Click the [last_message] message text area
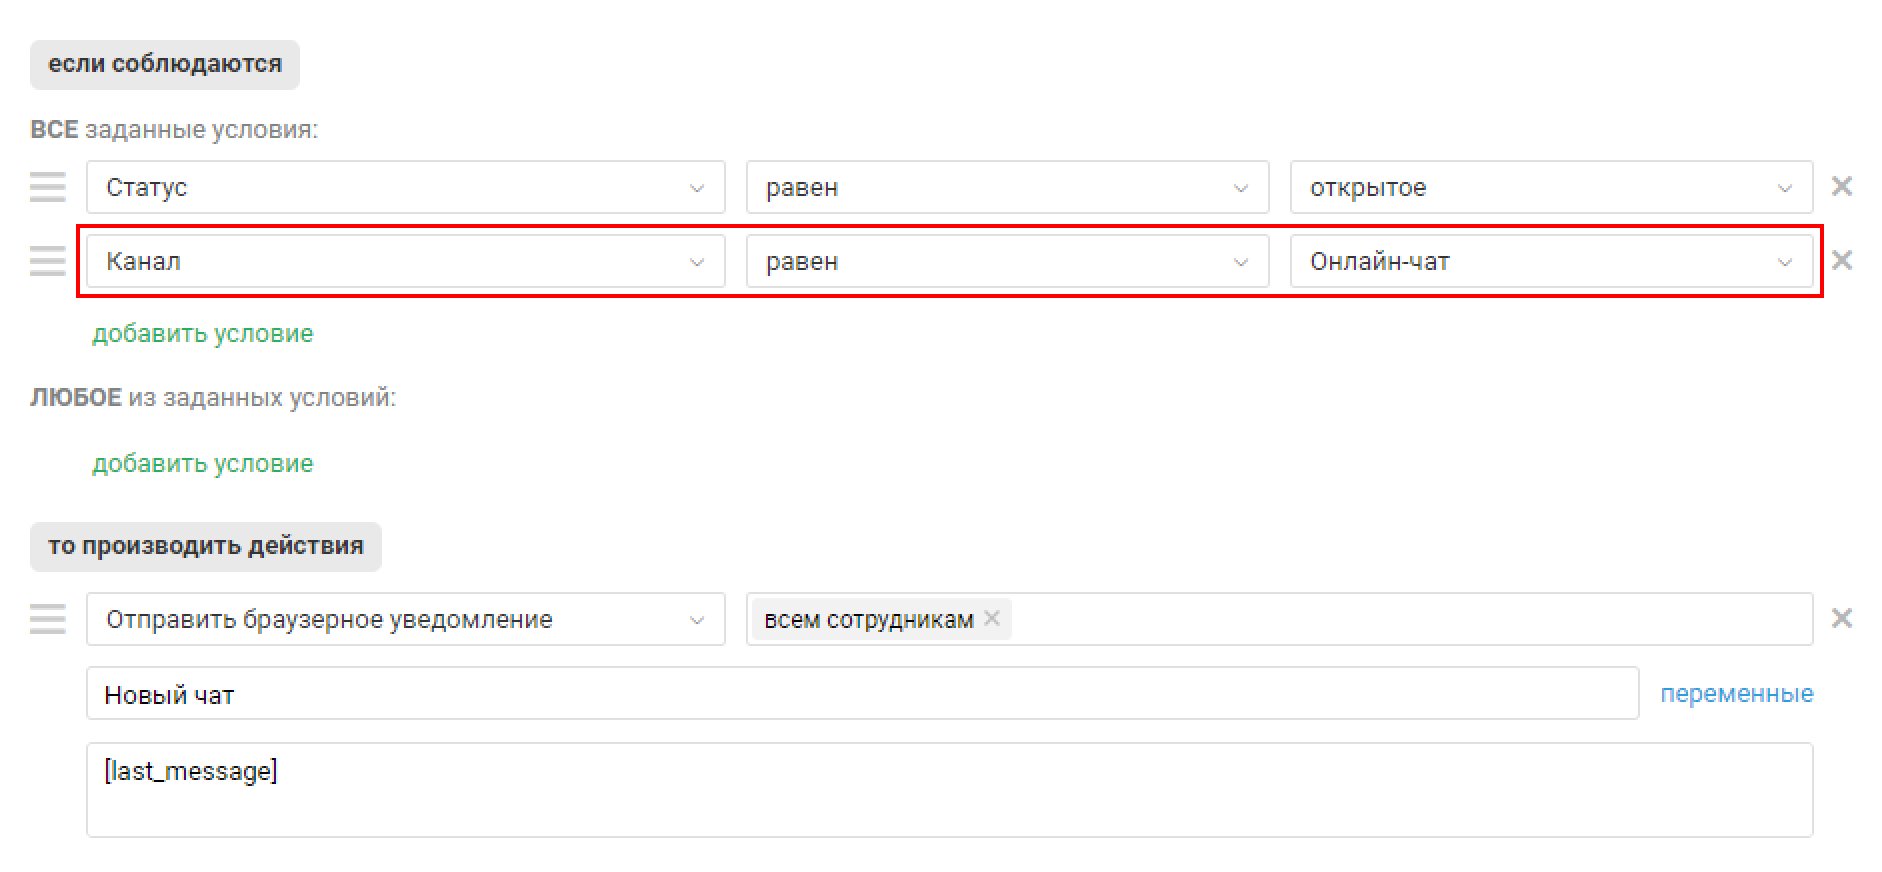This screenshot has height=872, width=1882. (948, 789)
